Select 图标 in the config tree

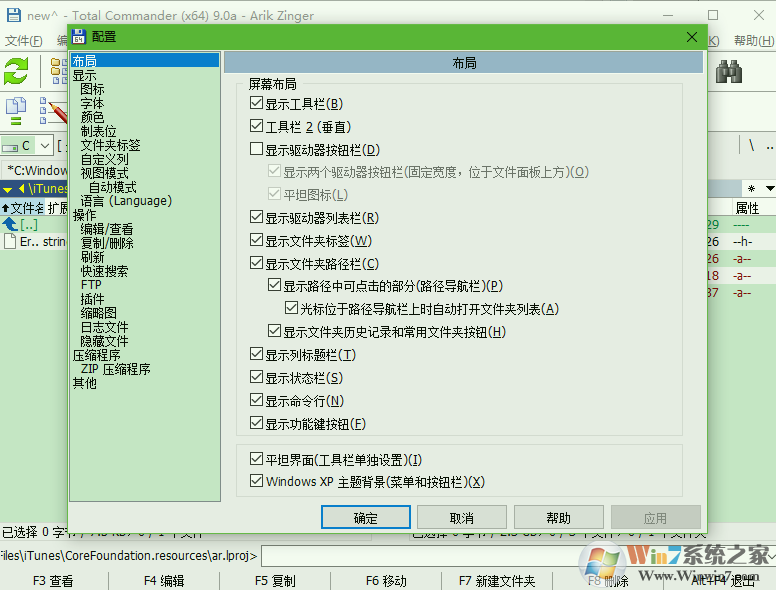pyautogui.click(x=93, y=89)
